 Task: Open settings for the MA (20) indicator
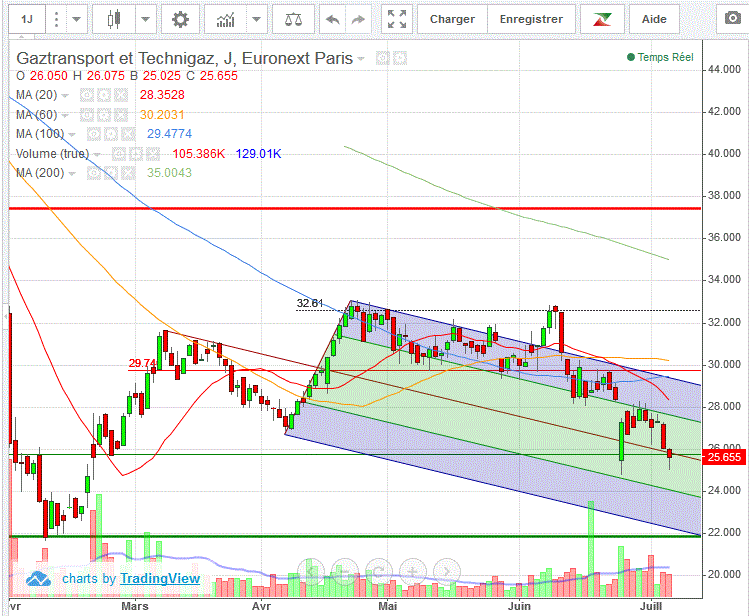click(104, 95)
